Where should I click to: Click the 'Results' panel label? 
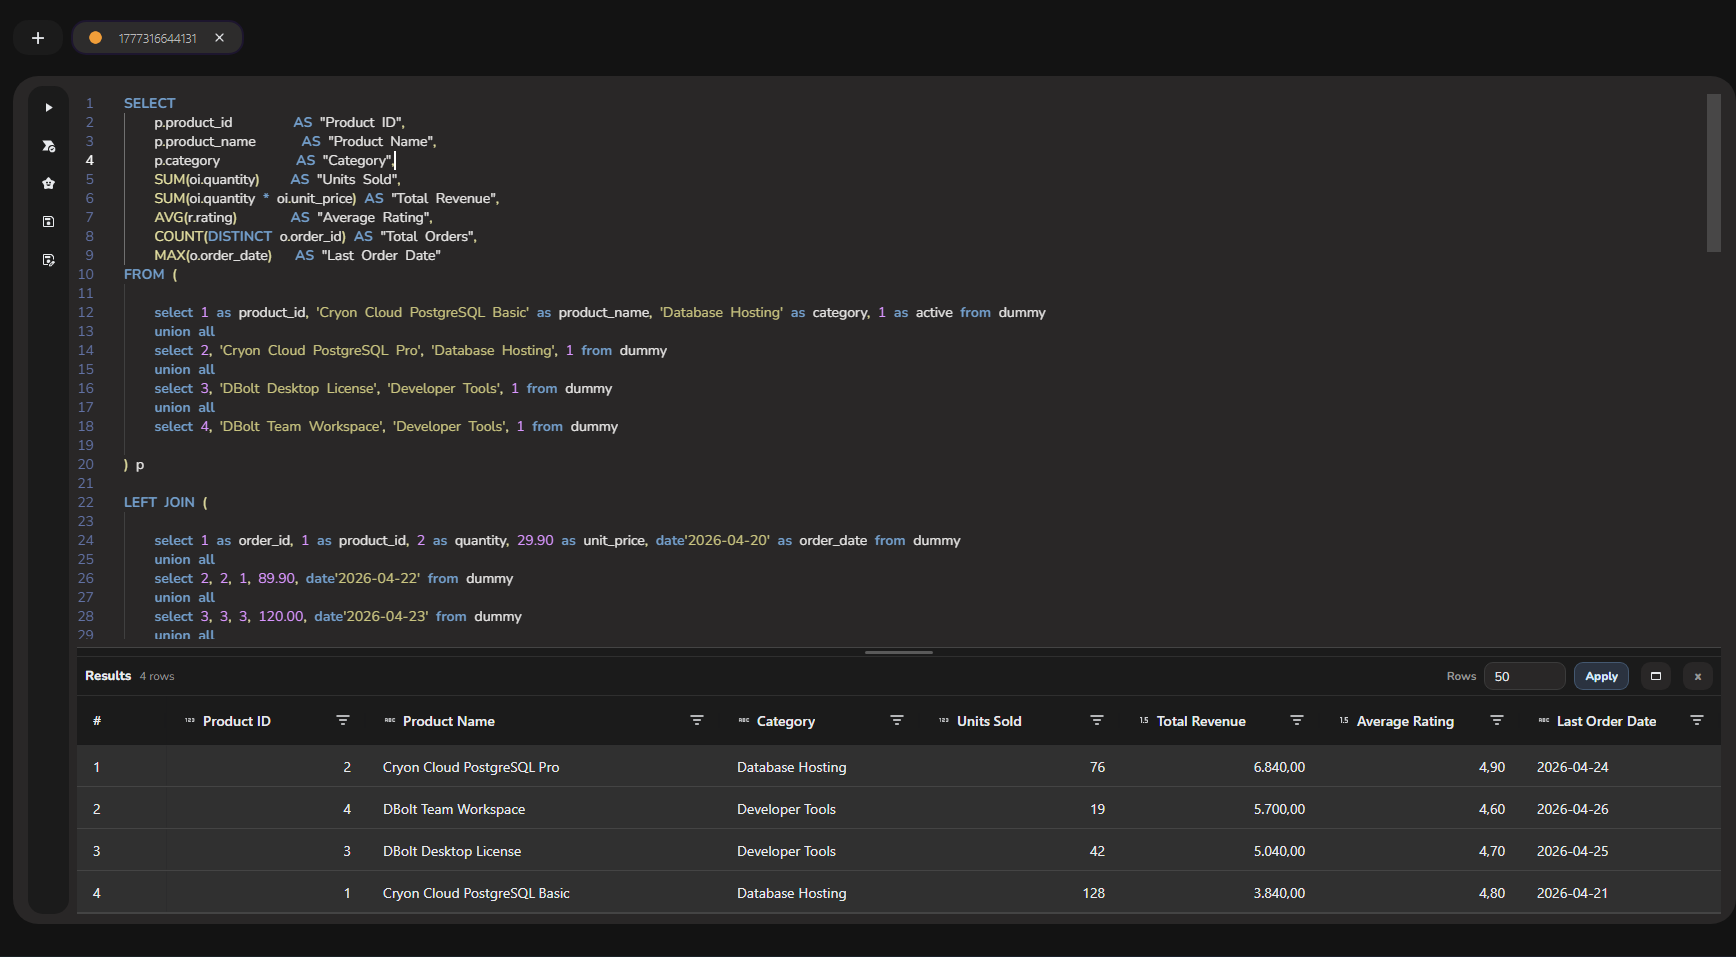[108, 676]
